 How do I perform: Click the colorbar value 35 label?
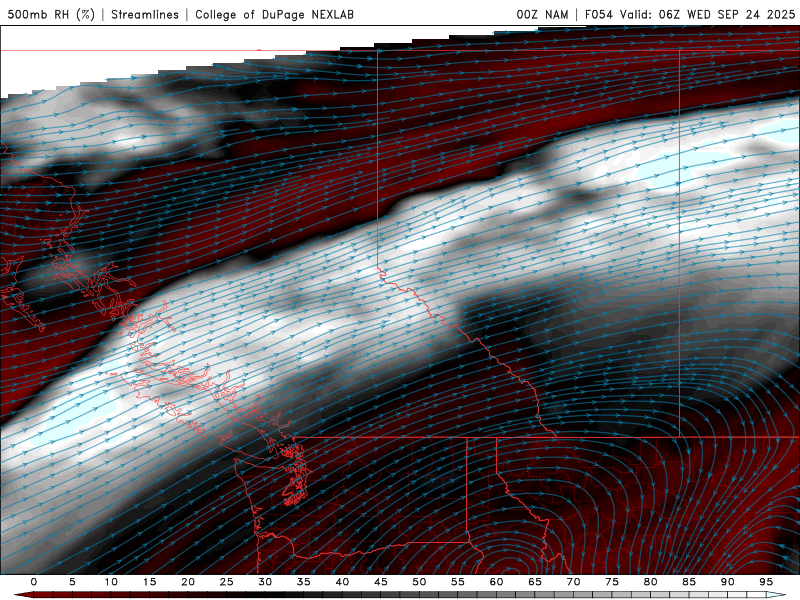pos(304,582)
